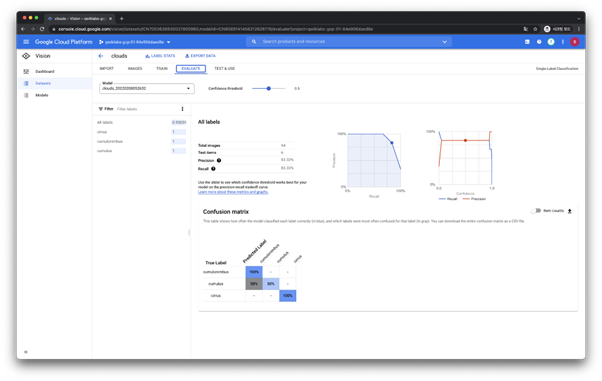The height and width of the screenshot is (381, 602).
Task: Toggle the Item counts switch
Action: pos(536,210)
